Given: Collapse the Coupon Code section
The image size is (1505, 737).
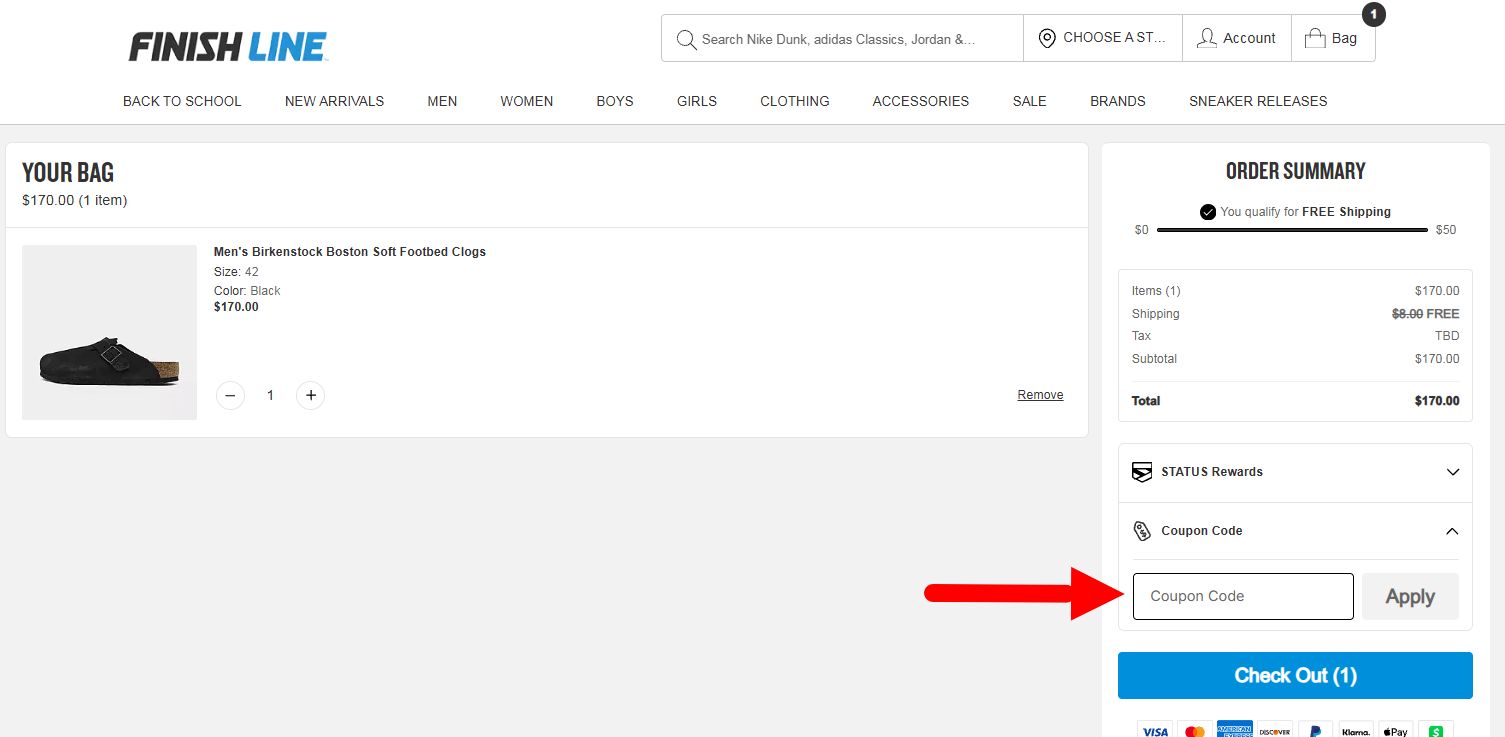Looking at the screenshot, I should coord(1452,531).
